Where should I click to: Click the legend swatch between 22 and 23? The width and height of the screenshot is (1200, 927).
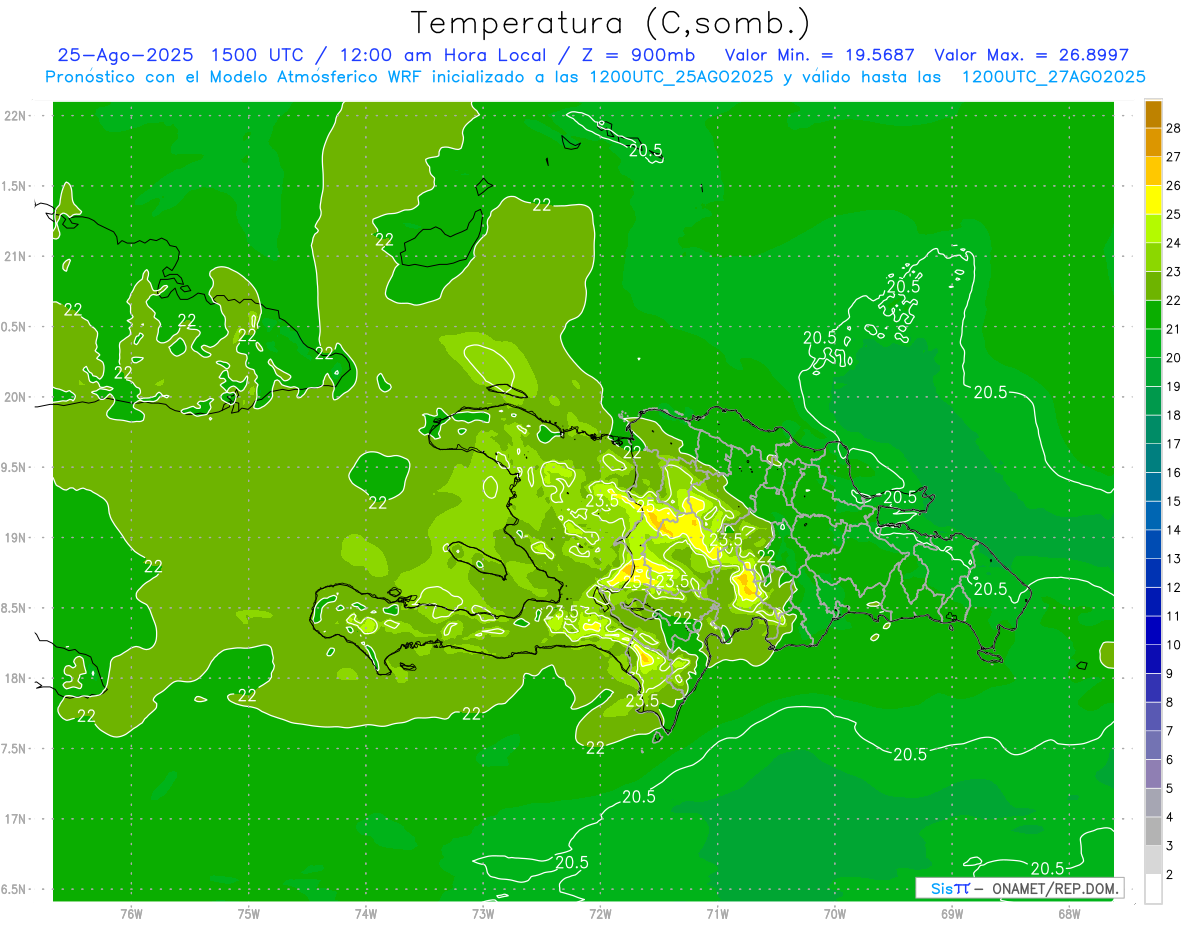(1153, 286)
